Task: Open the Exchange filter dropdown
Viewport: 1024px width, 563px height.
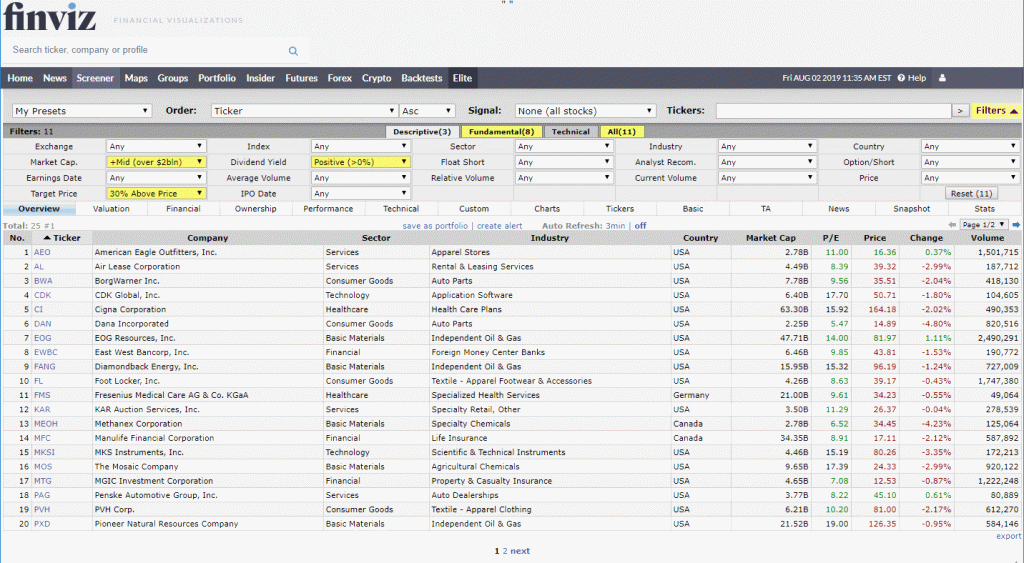Action: pos(156,146)
